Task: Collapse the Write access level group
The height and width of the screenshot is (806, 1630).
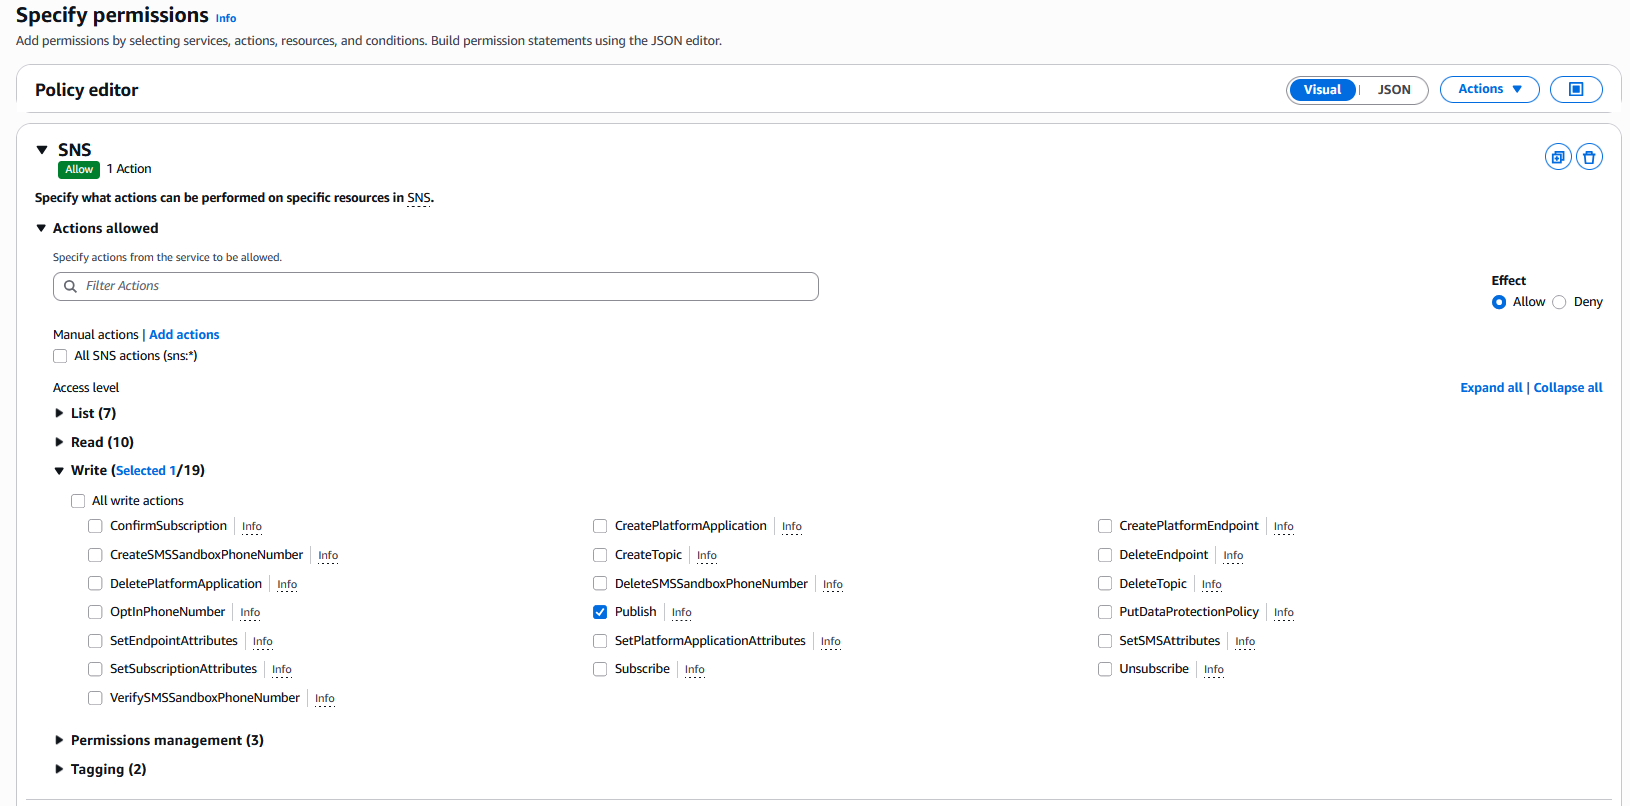Action: point(59,471)
